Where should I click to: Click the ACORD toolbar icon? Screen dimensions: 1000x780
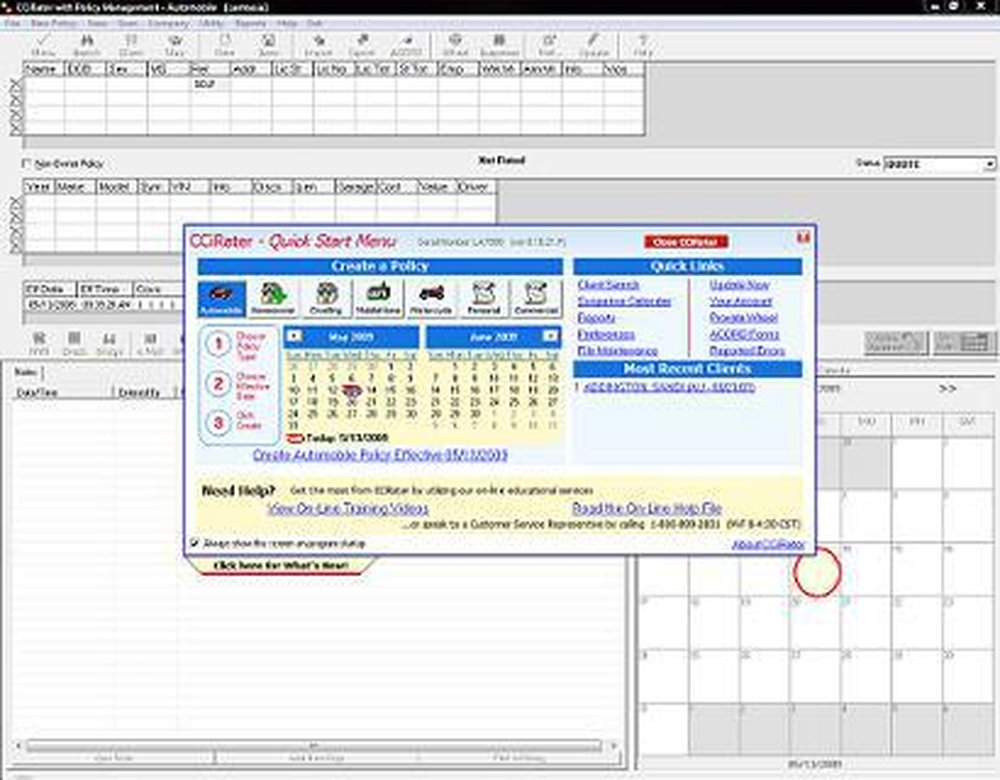[406, 45]
